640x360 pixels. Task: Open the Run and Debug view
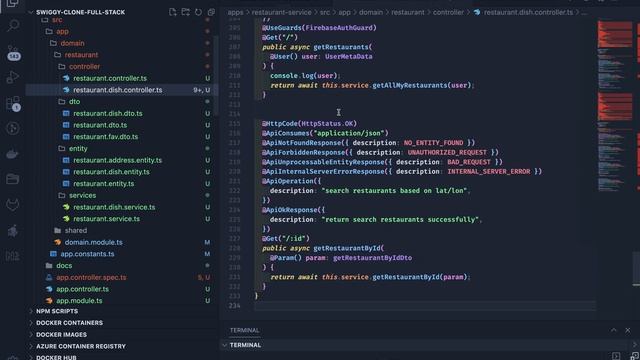click(13, 78)
